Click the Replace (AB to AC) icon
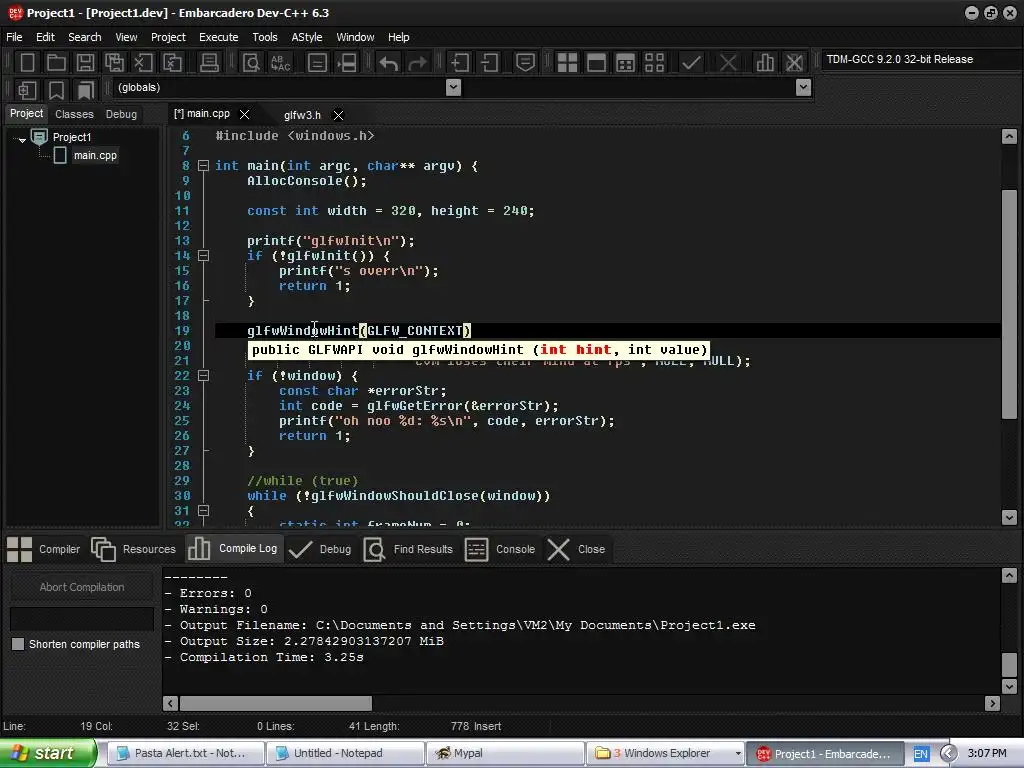 (x=280, y=63)
